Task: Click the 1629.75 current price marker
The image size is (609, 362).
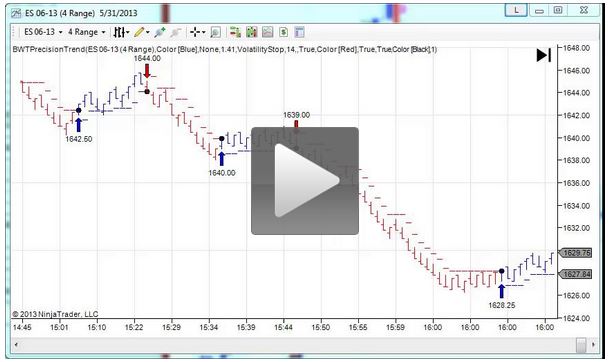Action: point(575,253)
